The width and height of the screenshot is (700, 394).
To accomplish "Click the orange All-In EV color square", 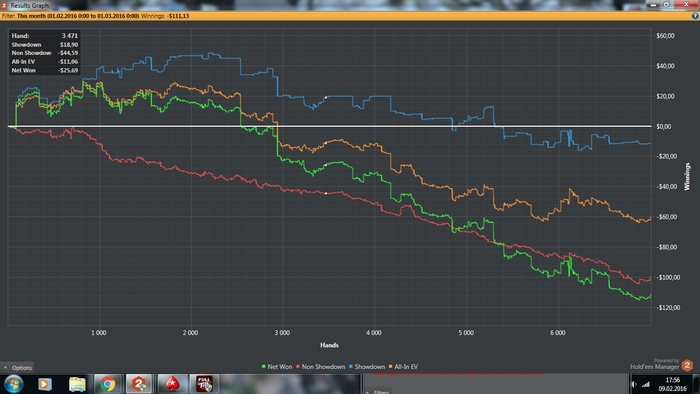I will pos(391,367).
